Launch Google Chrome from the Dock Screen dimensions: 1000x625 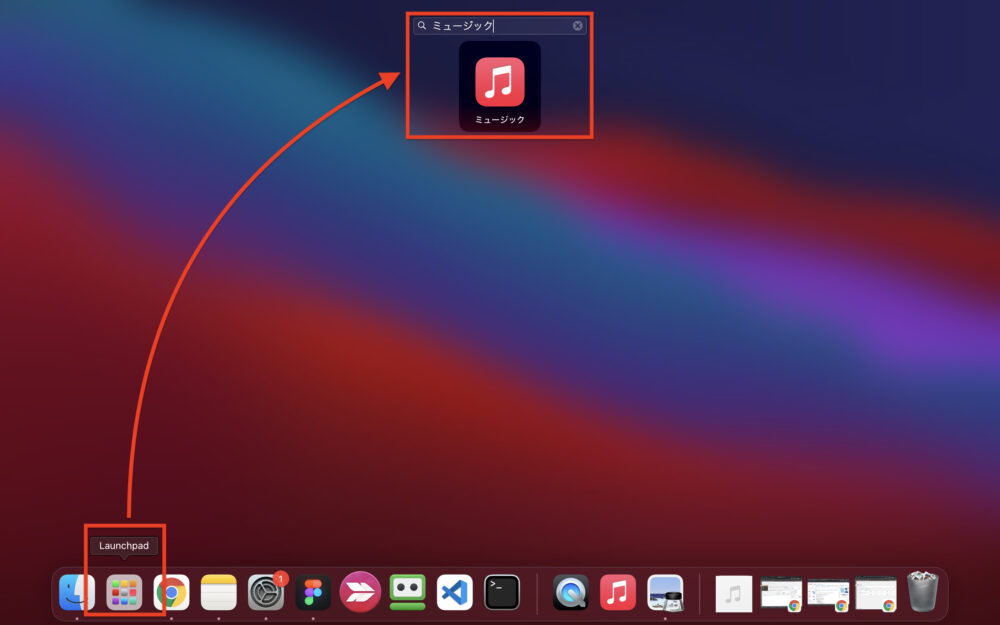[x=172, y=592]
